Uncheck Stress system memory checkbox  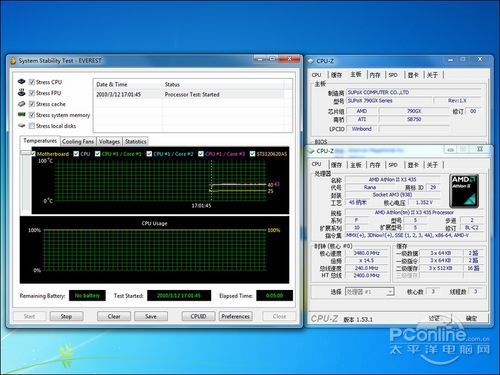(32, 115)
